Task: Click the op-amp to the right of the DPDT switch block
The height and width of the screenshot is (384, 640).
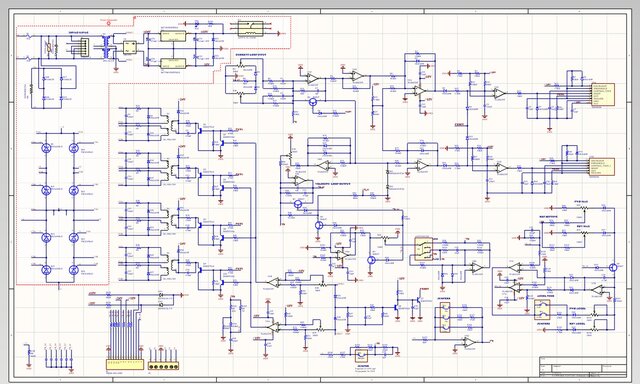Action: click(x=477, y=268)
